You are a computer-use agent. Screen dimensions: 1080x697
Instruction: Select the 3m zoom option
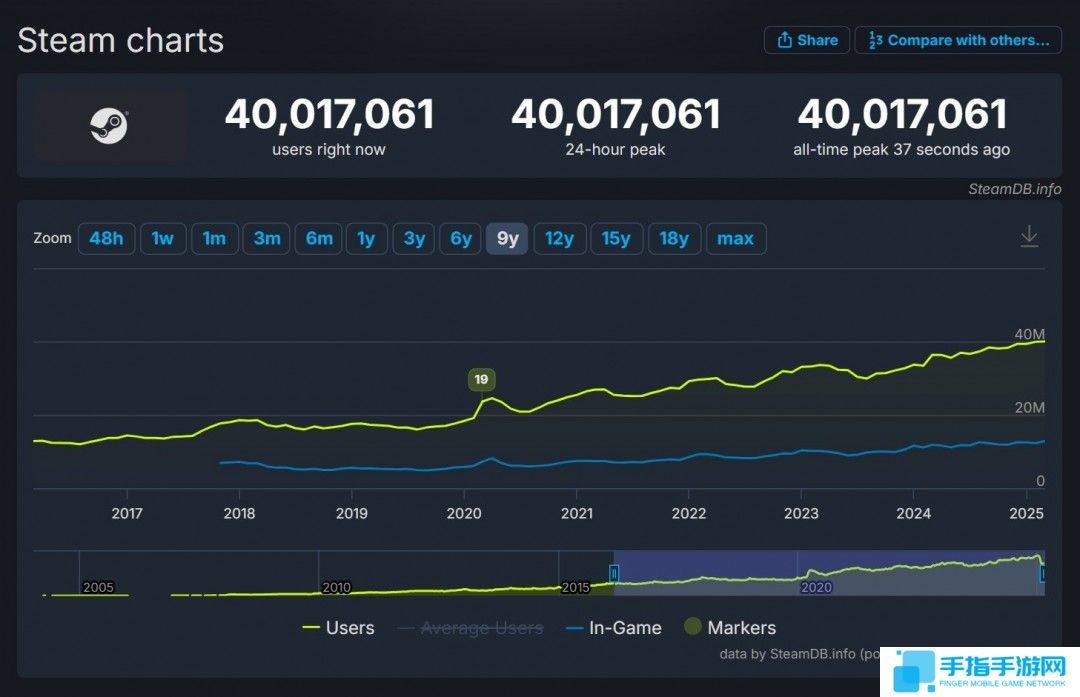tap(266, 238)
